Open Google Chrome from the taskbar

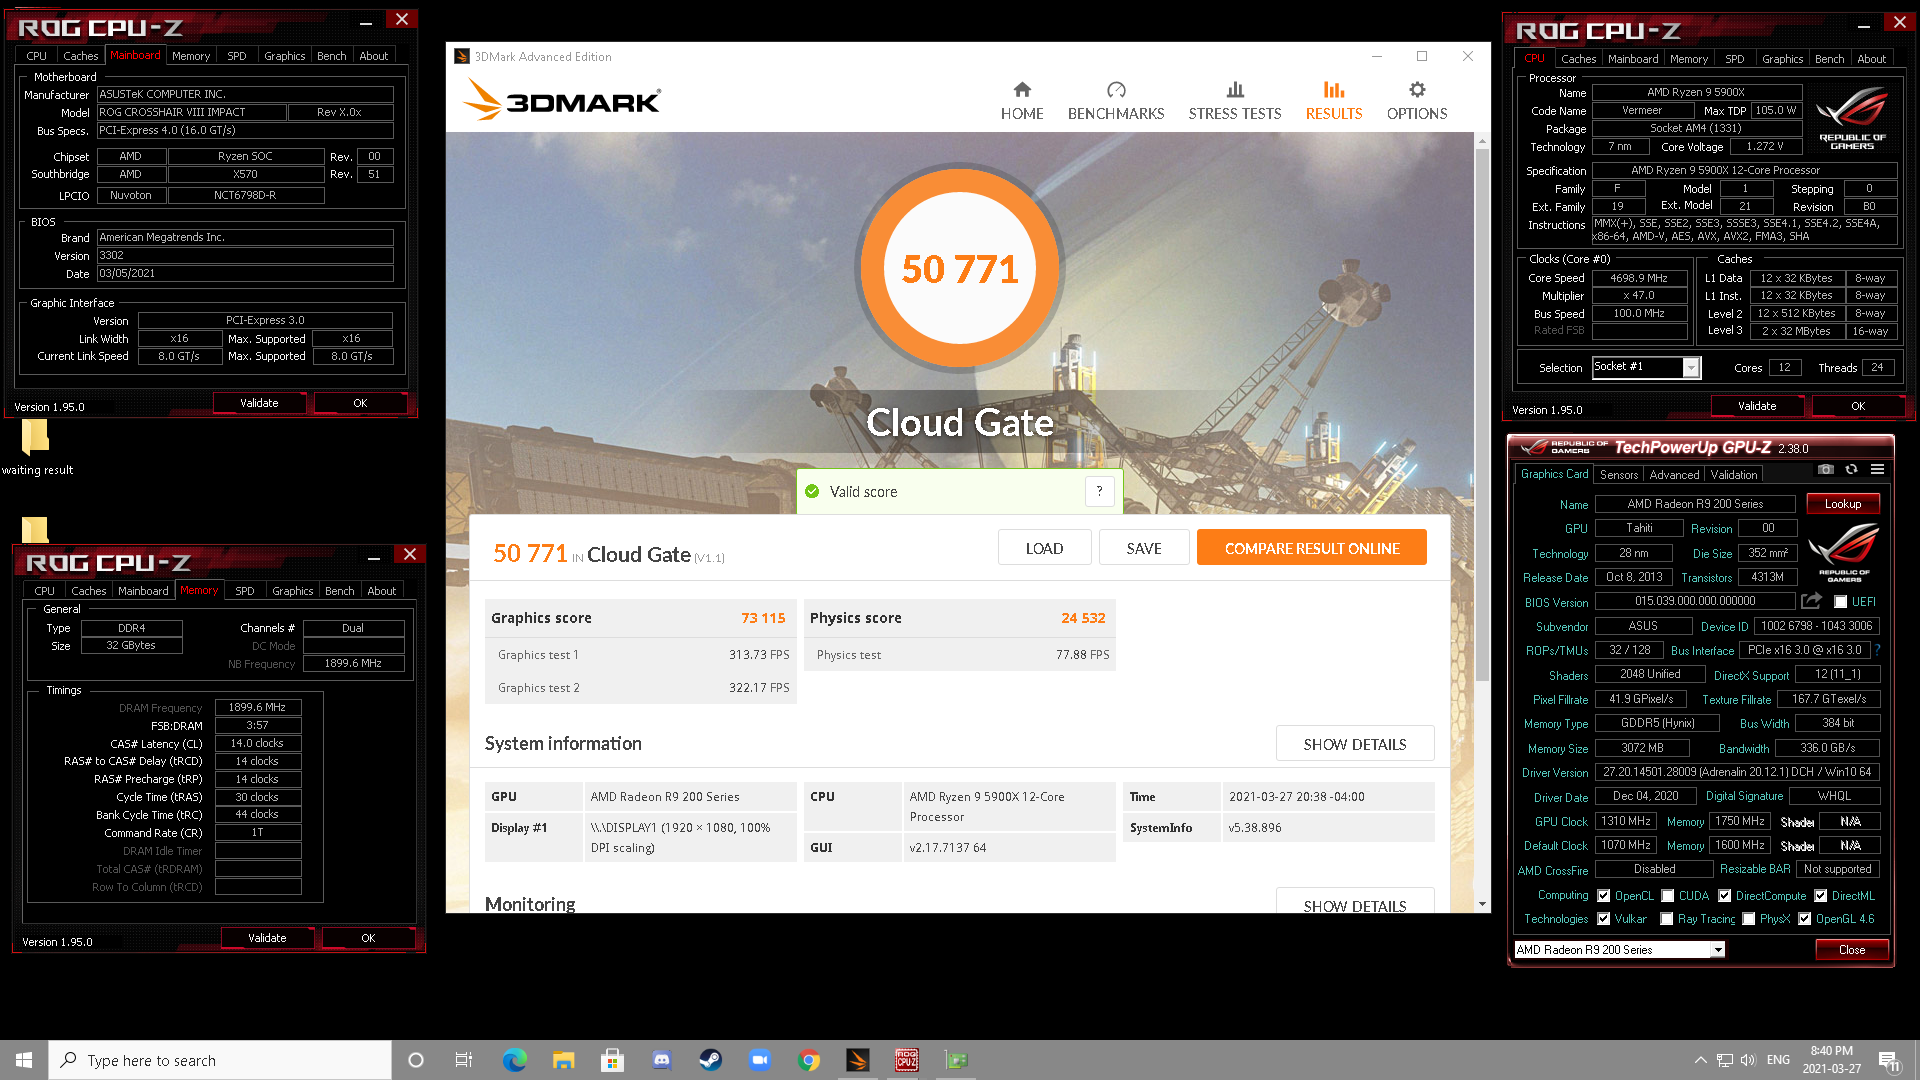[x=808, y=1060]
